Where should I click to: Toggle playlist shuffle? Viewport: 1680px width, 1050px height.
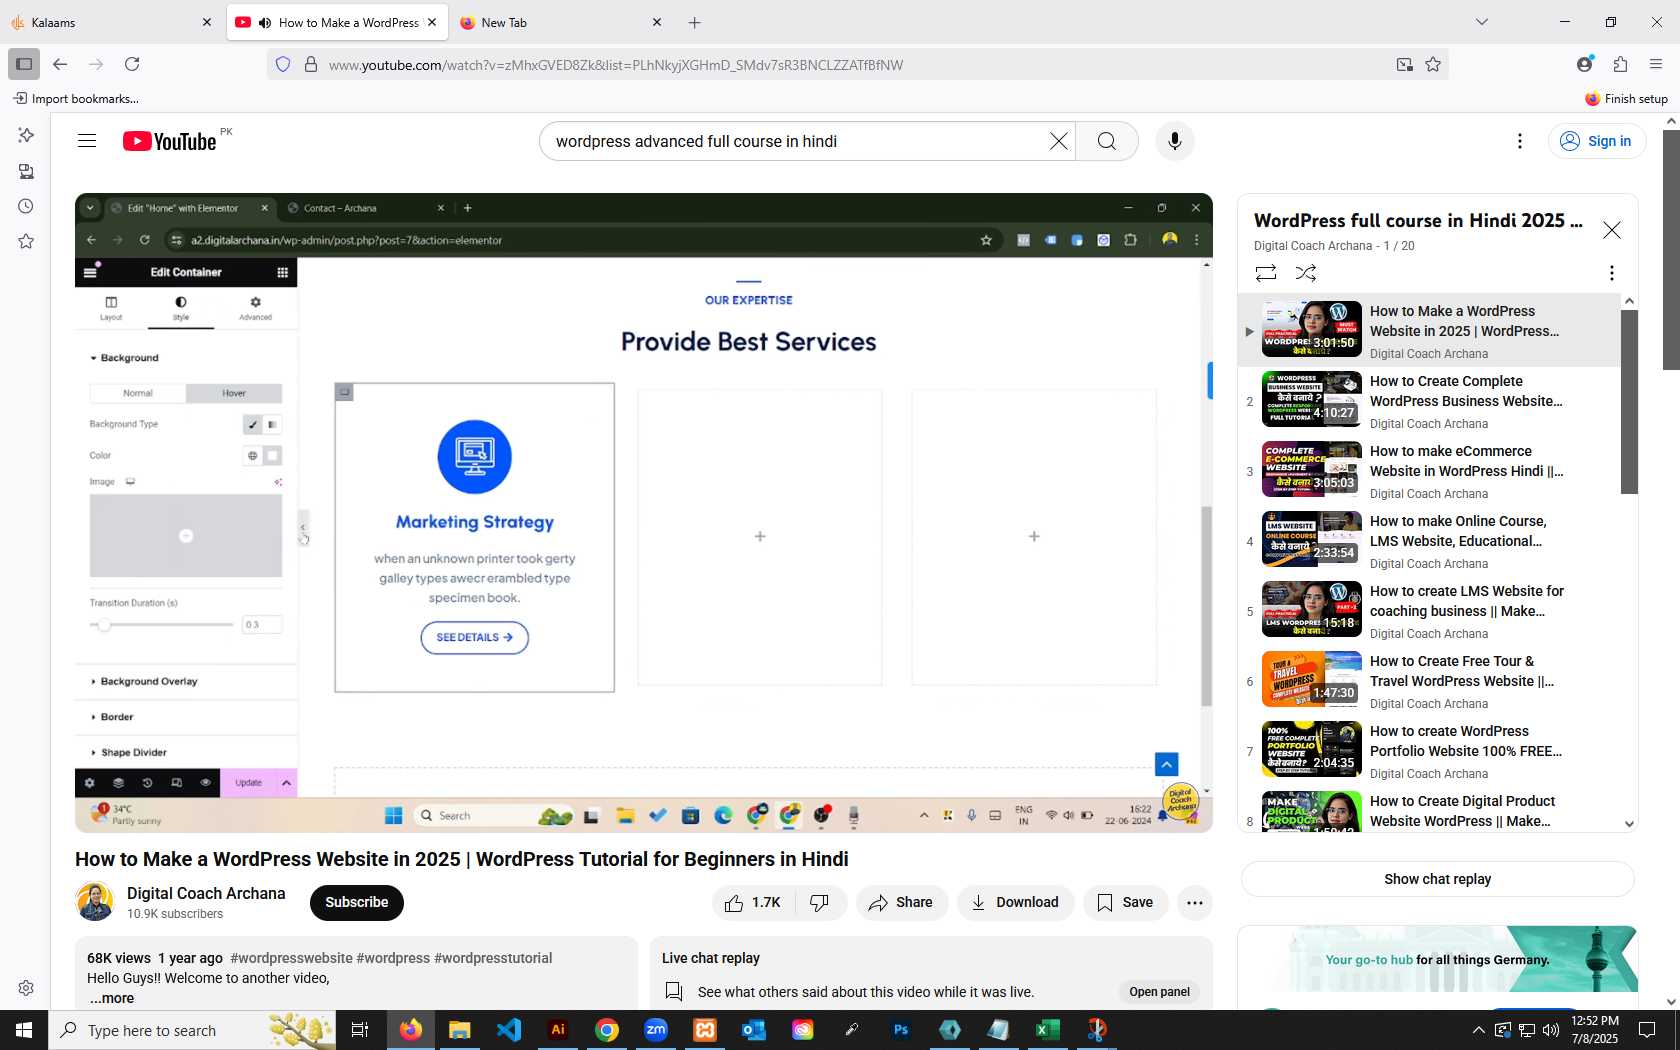[1306, 273]
